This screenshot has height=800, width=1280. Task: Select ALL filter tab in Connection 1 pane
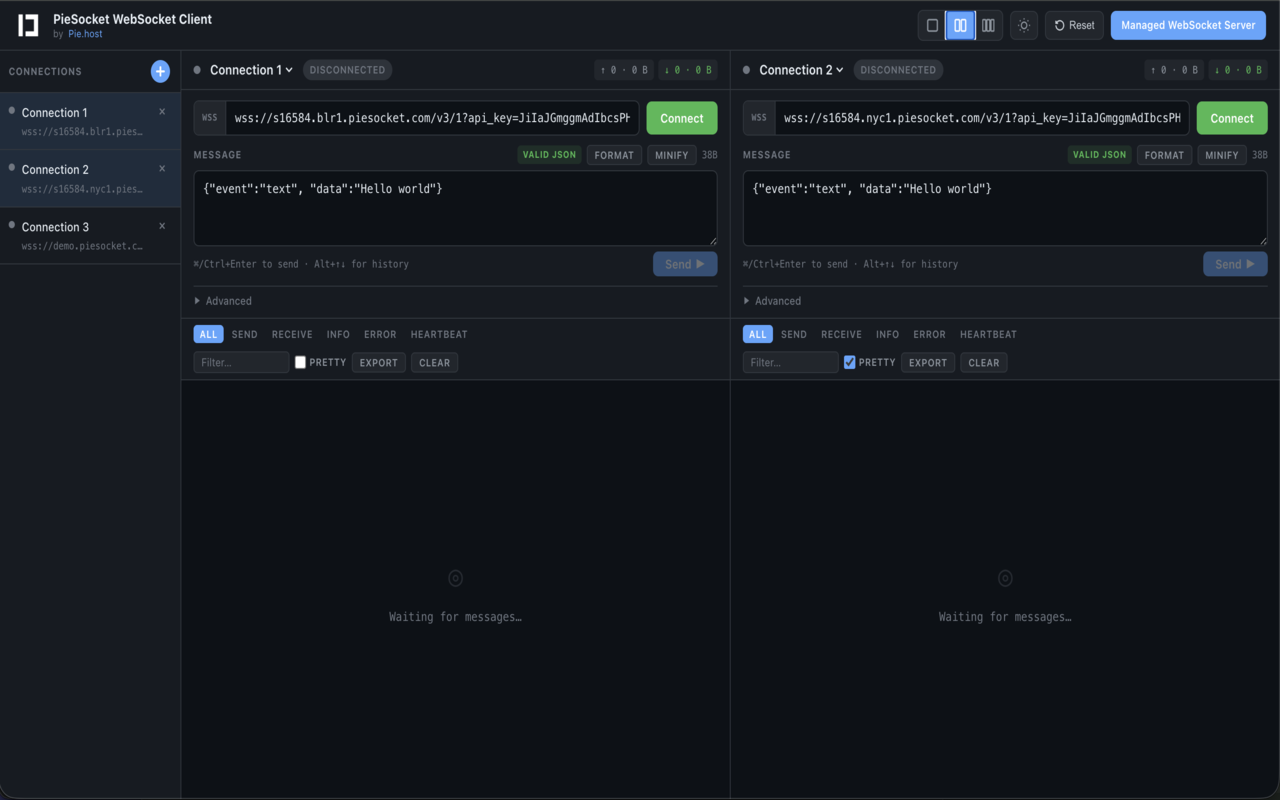[x=208, y=334]
